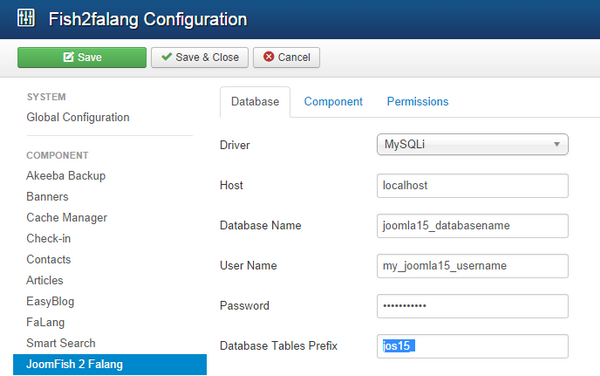This screenshot has height=376, width=600.
Task: Select FaLang in sidebar
Action: pyautogui.click(x=46, y=322)
